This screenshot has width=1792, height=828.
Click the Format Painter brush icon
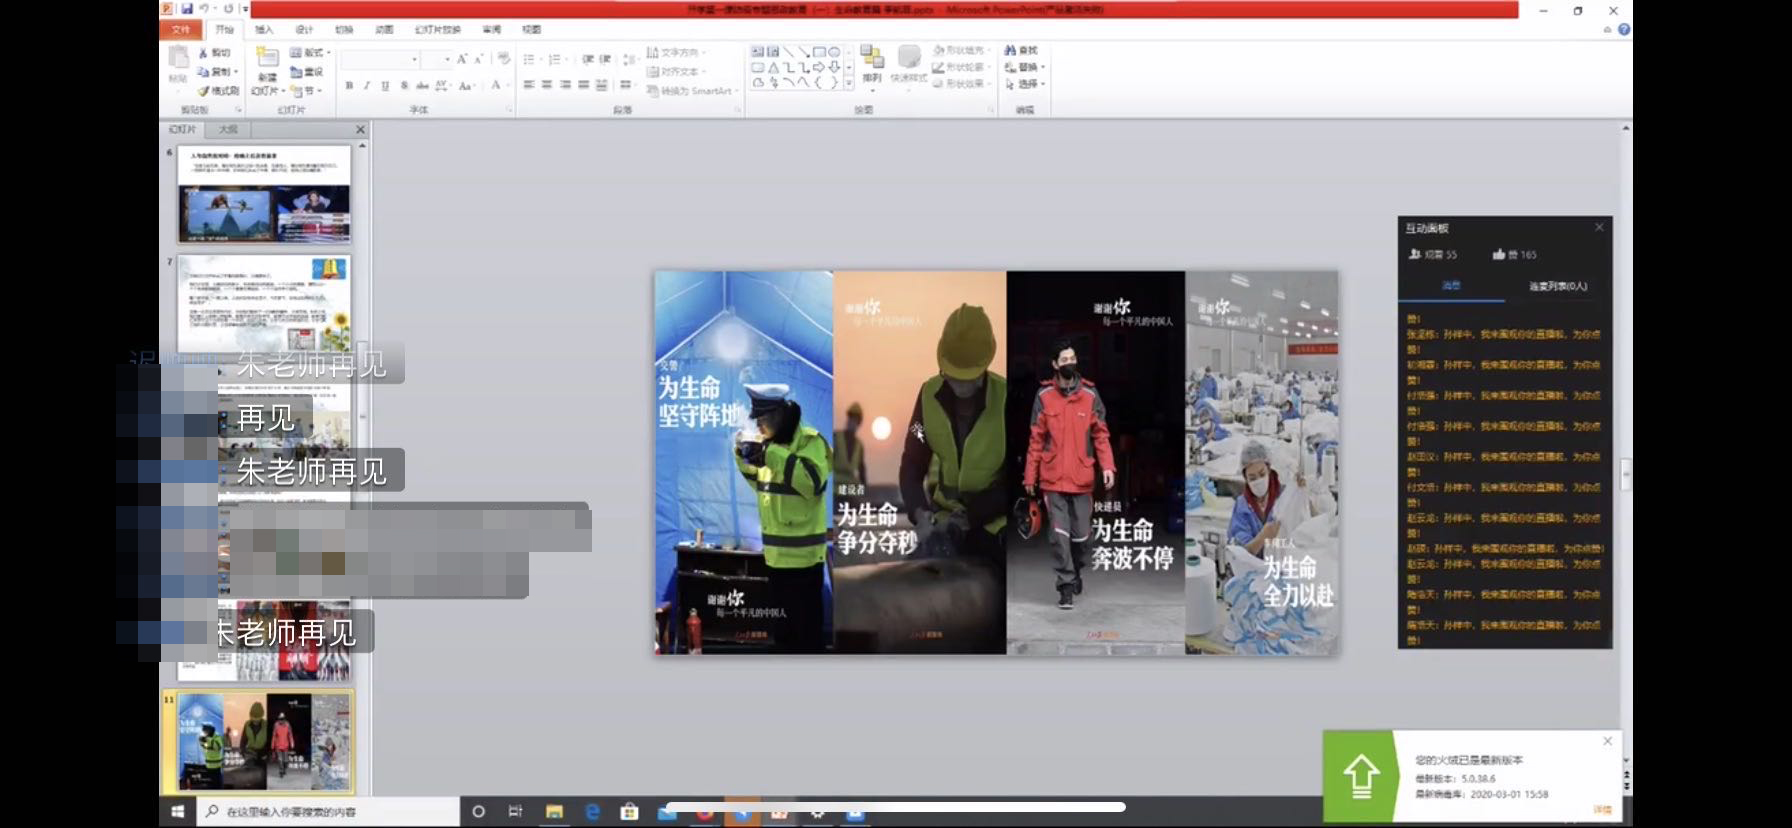(204, 91)
